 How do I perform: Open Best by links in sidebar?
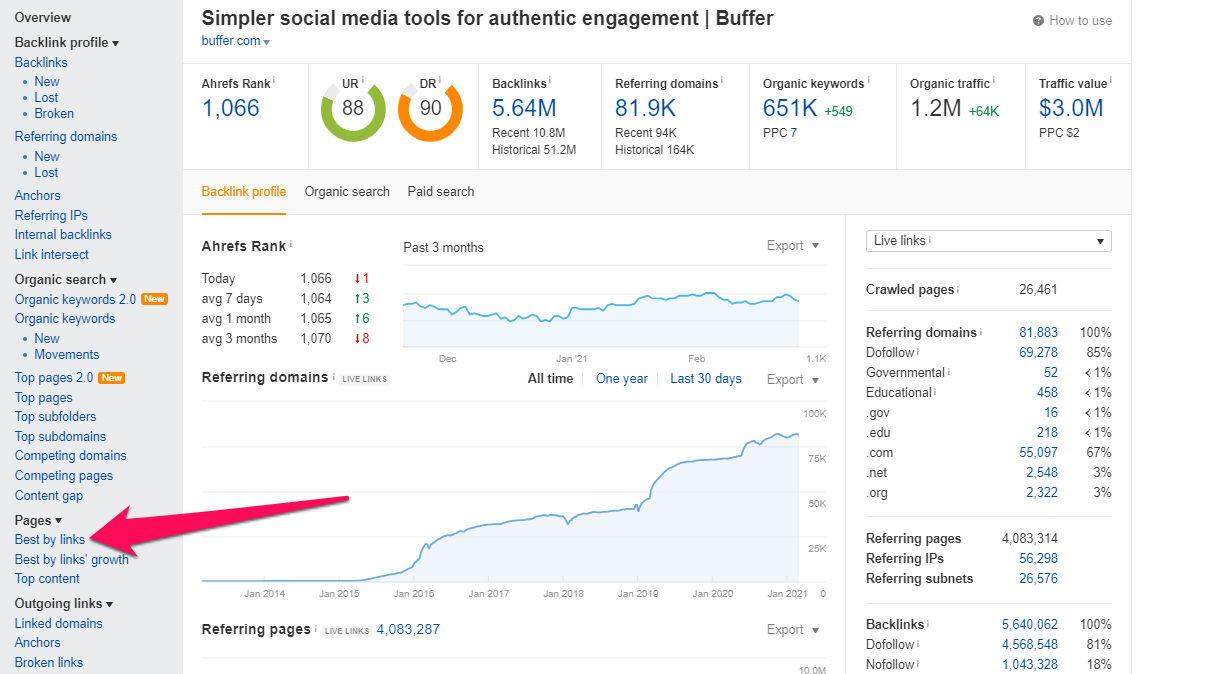tap(50, 540)
